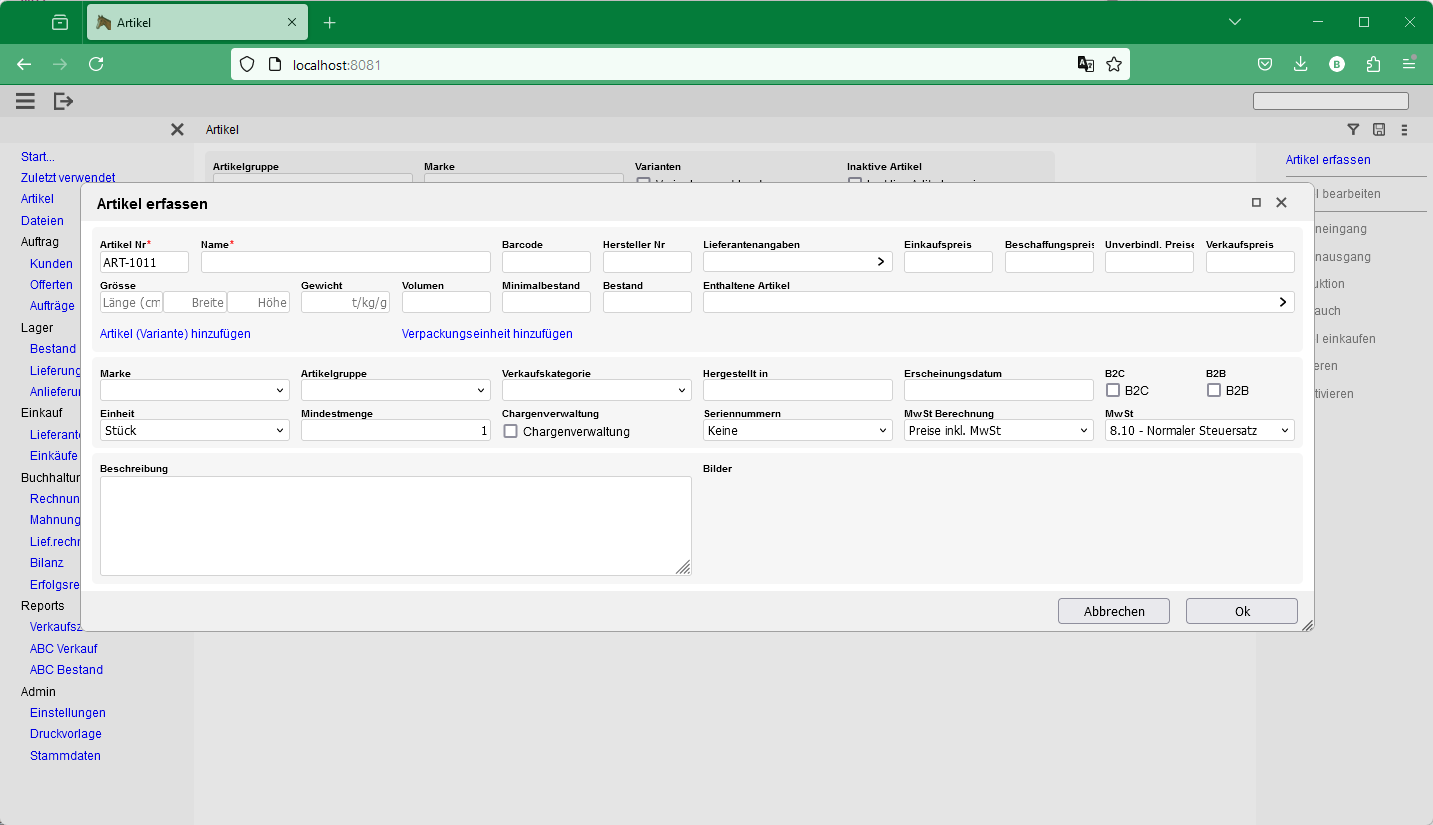Click the save disk icon

pyautogui.click(x=1379, y=129)
